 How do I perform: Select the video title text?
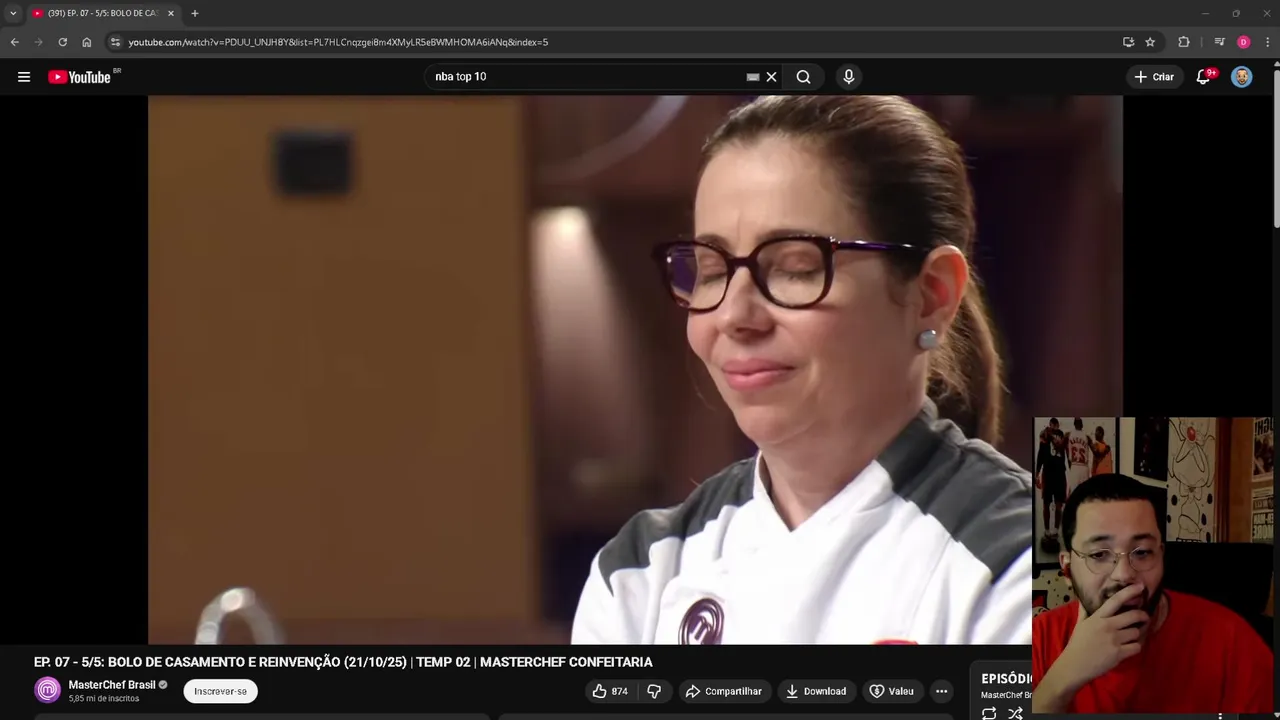point(343,662)
